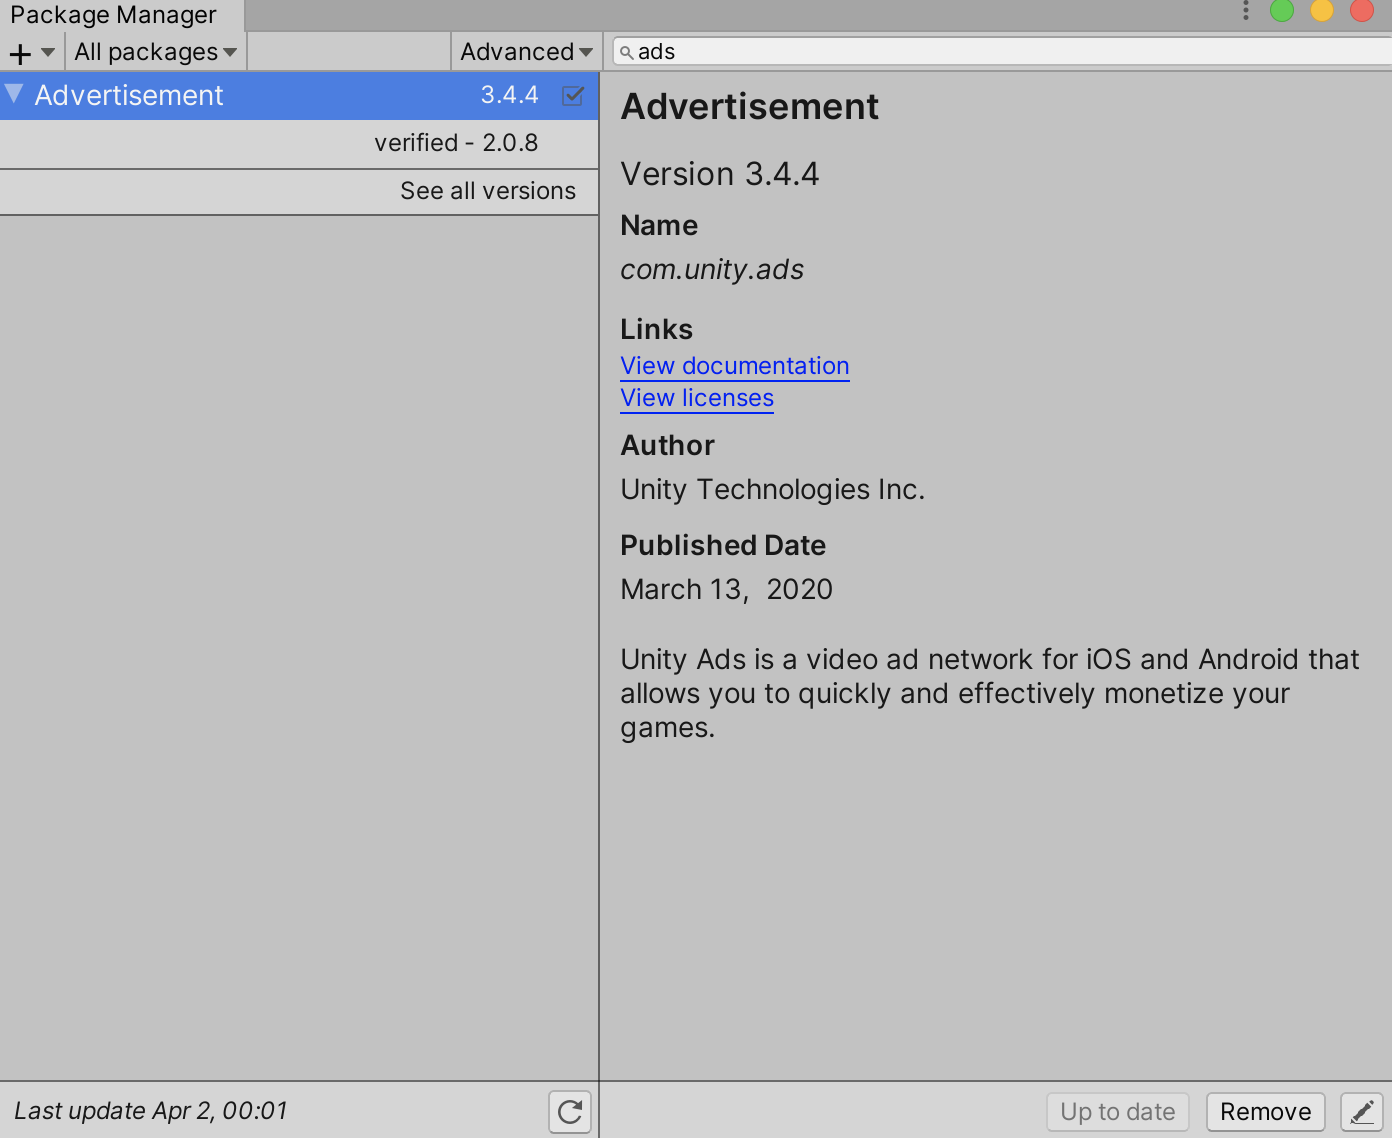1392x1138 pixels.
Task: Click the red close window button
Action: pyautogui.click(x=1362, y=10)
